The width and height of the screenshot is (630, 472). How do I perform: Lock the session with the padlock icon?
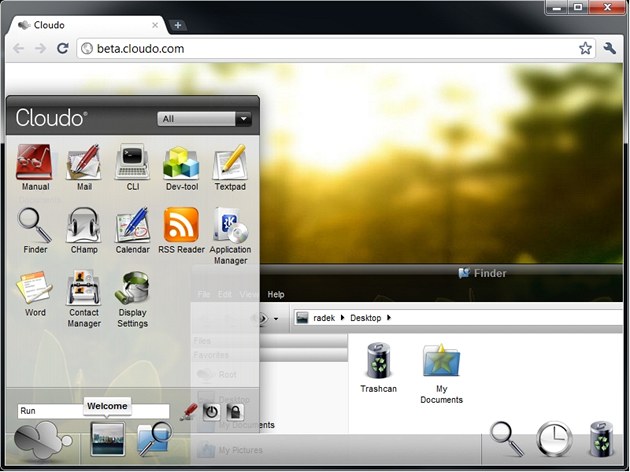[x=235, y=412]
